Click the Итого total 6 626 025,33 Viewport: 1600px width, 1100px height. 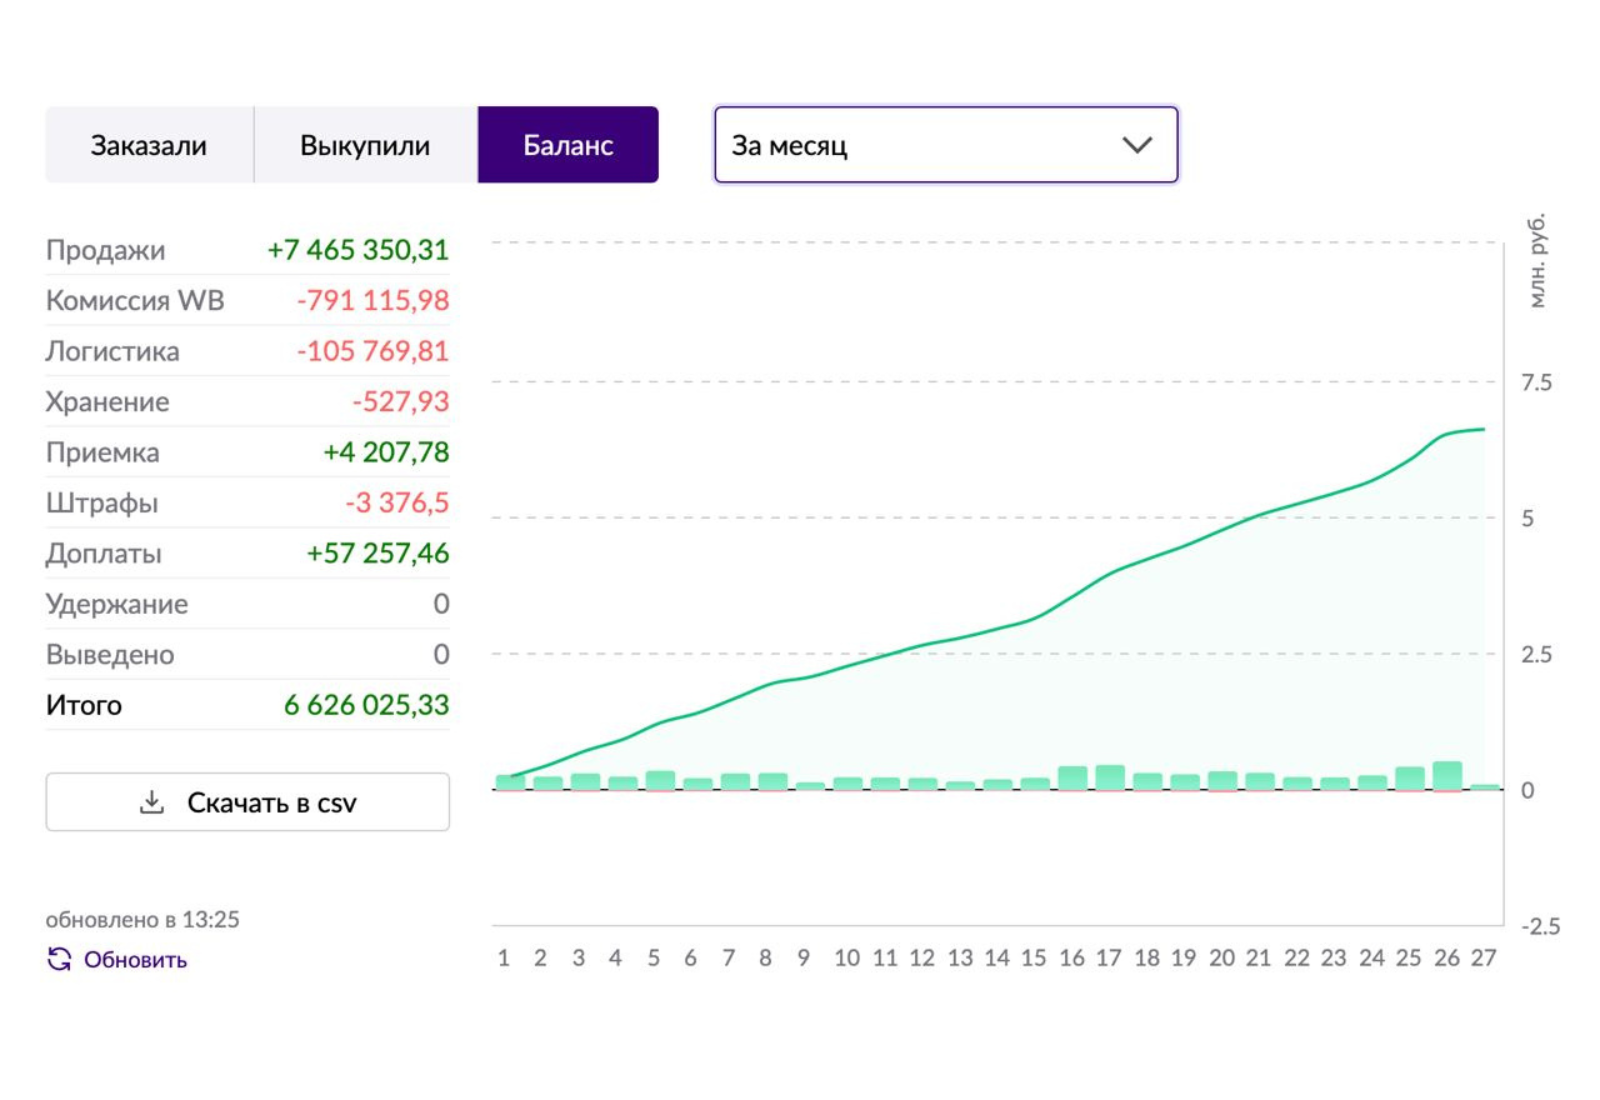pos(366,705)
